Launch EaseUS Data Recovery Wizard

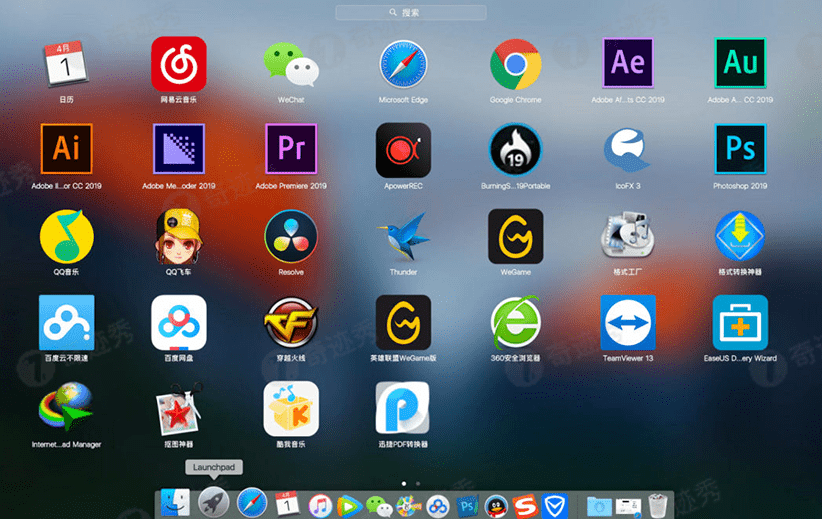pos(740,322)
